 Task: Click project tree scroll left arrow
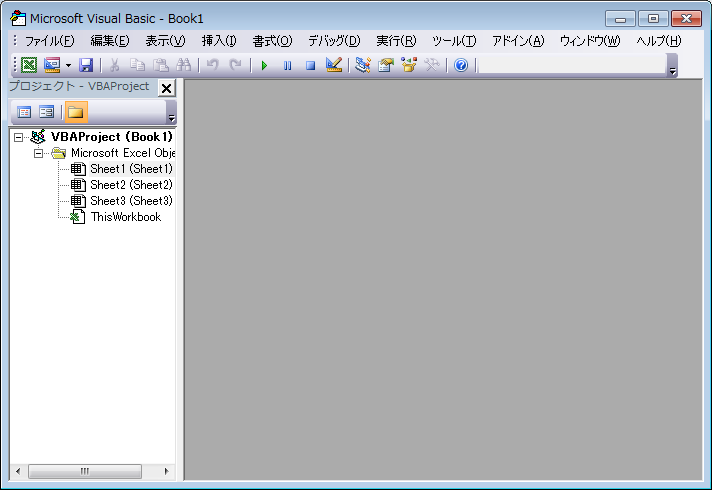point(18,471)
